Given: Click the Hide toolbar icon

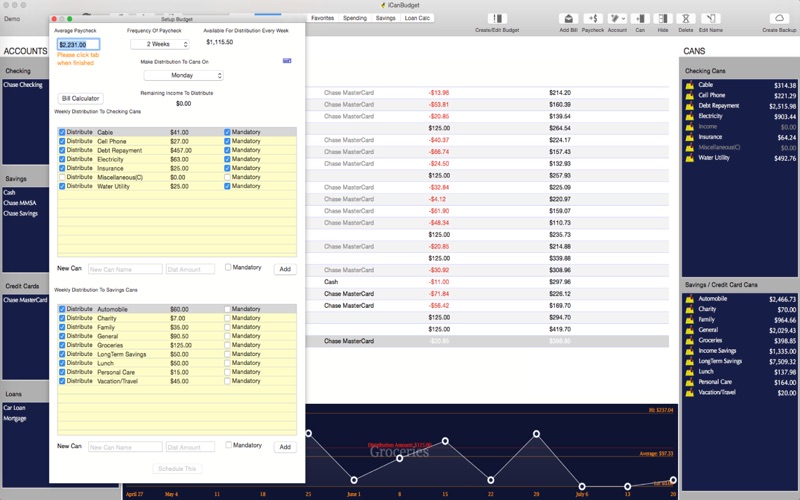Looking at the screenshot, I should [663, 19].
